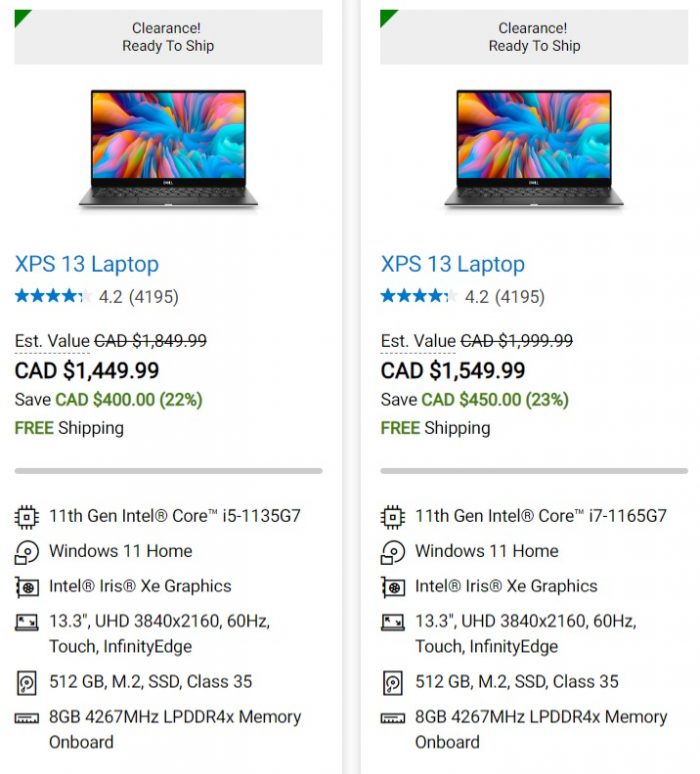700x774 pixels.
Task: Click display icon beside 13.3" UHD, left card
Action: pyautogui.click(x=27, y=622)
